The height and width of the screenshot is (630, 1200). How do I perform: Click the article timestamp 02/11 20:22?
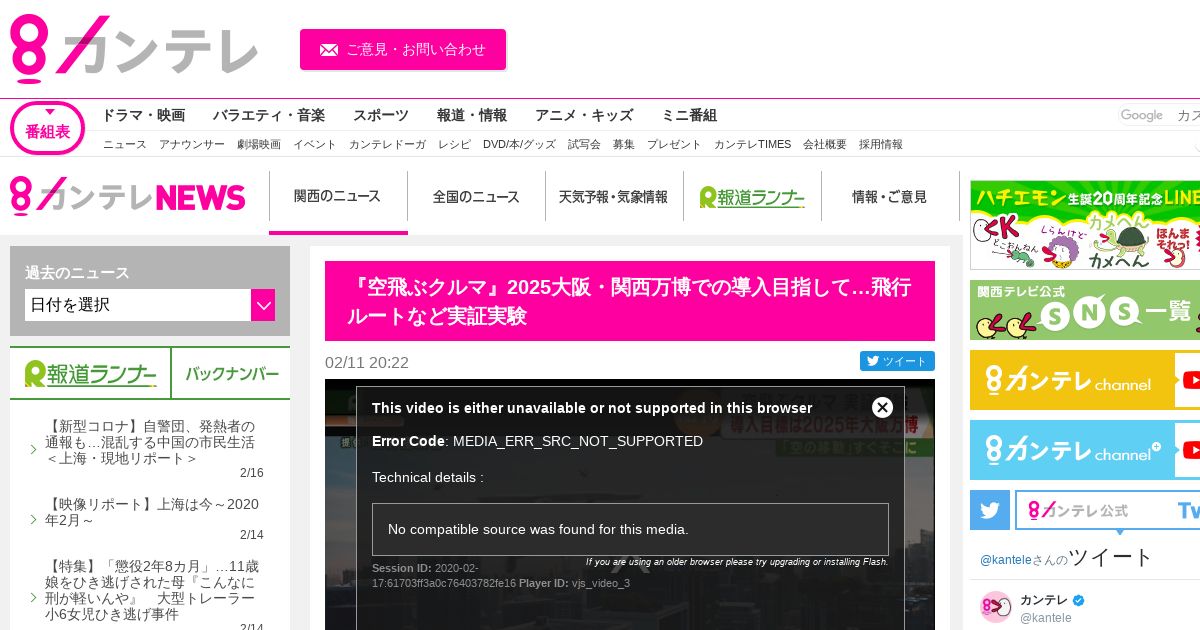click(x=367, y=362)
